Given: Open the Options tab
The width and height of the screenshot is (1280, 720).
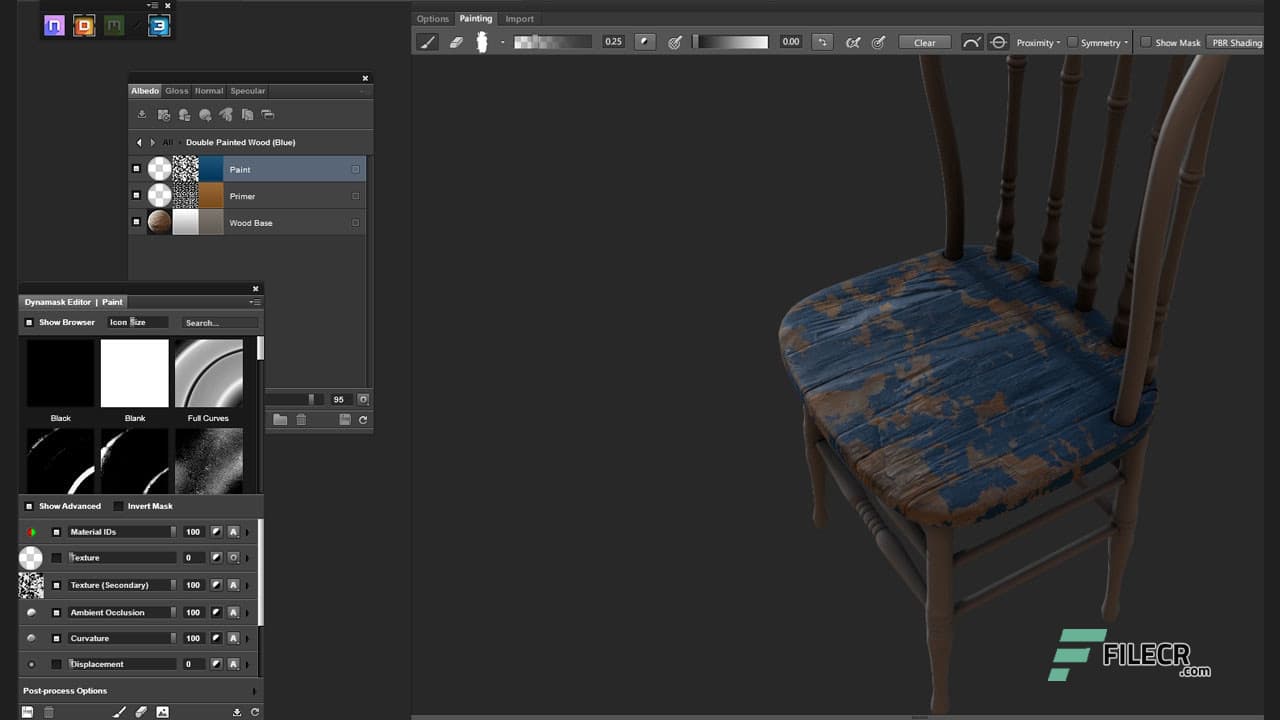Looking at the screenshot, I should pyautogui.click(x=433, y=18).
